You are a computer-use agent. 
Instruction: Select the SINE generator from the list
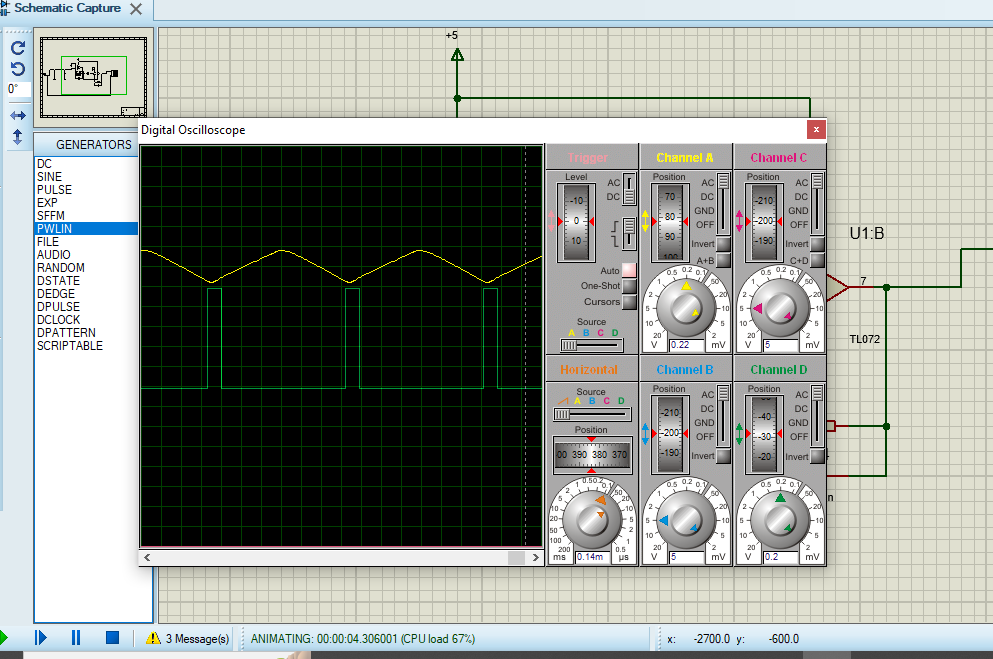(52, 177)
